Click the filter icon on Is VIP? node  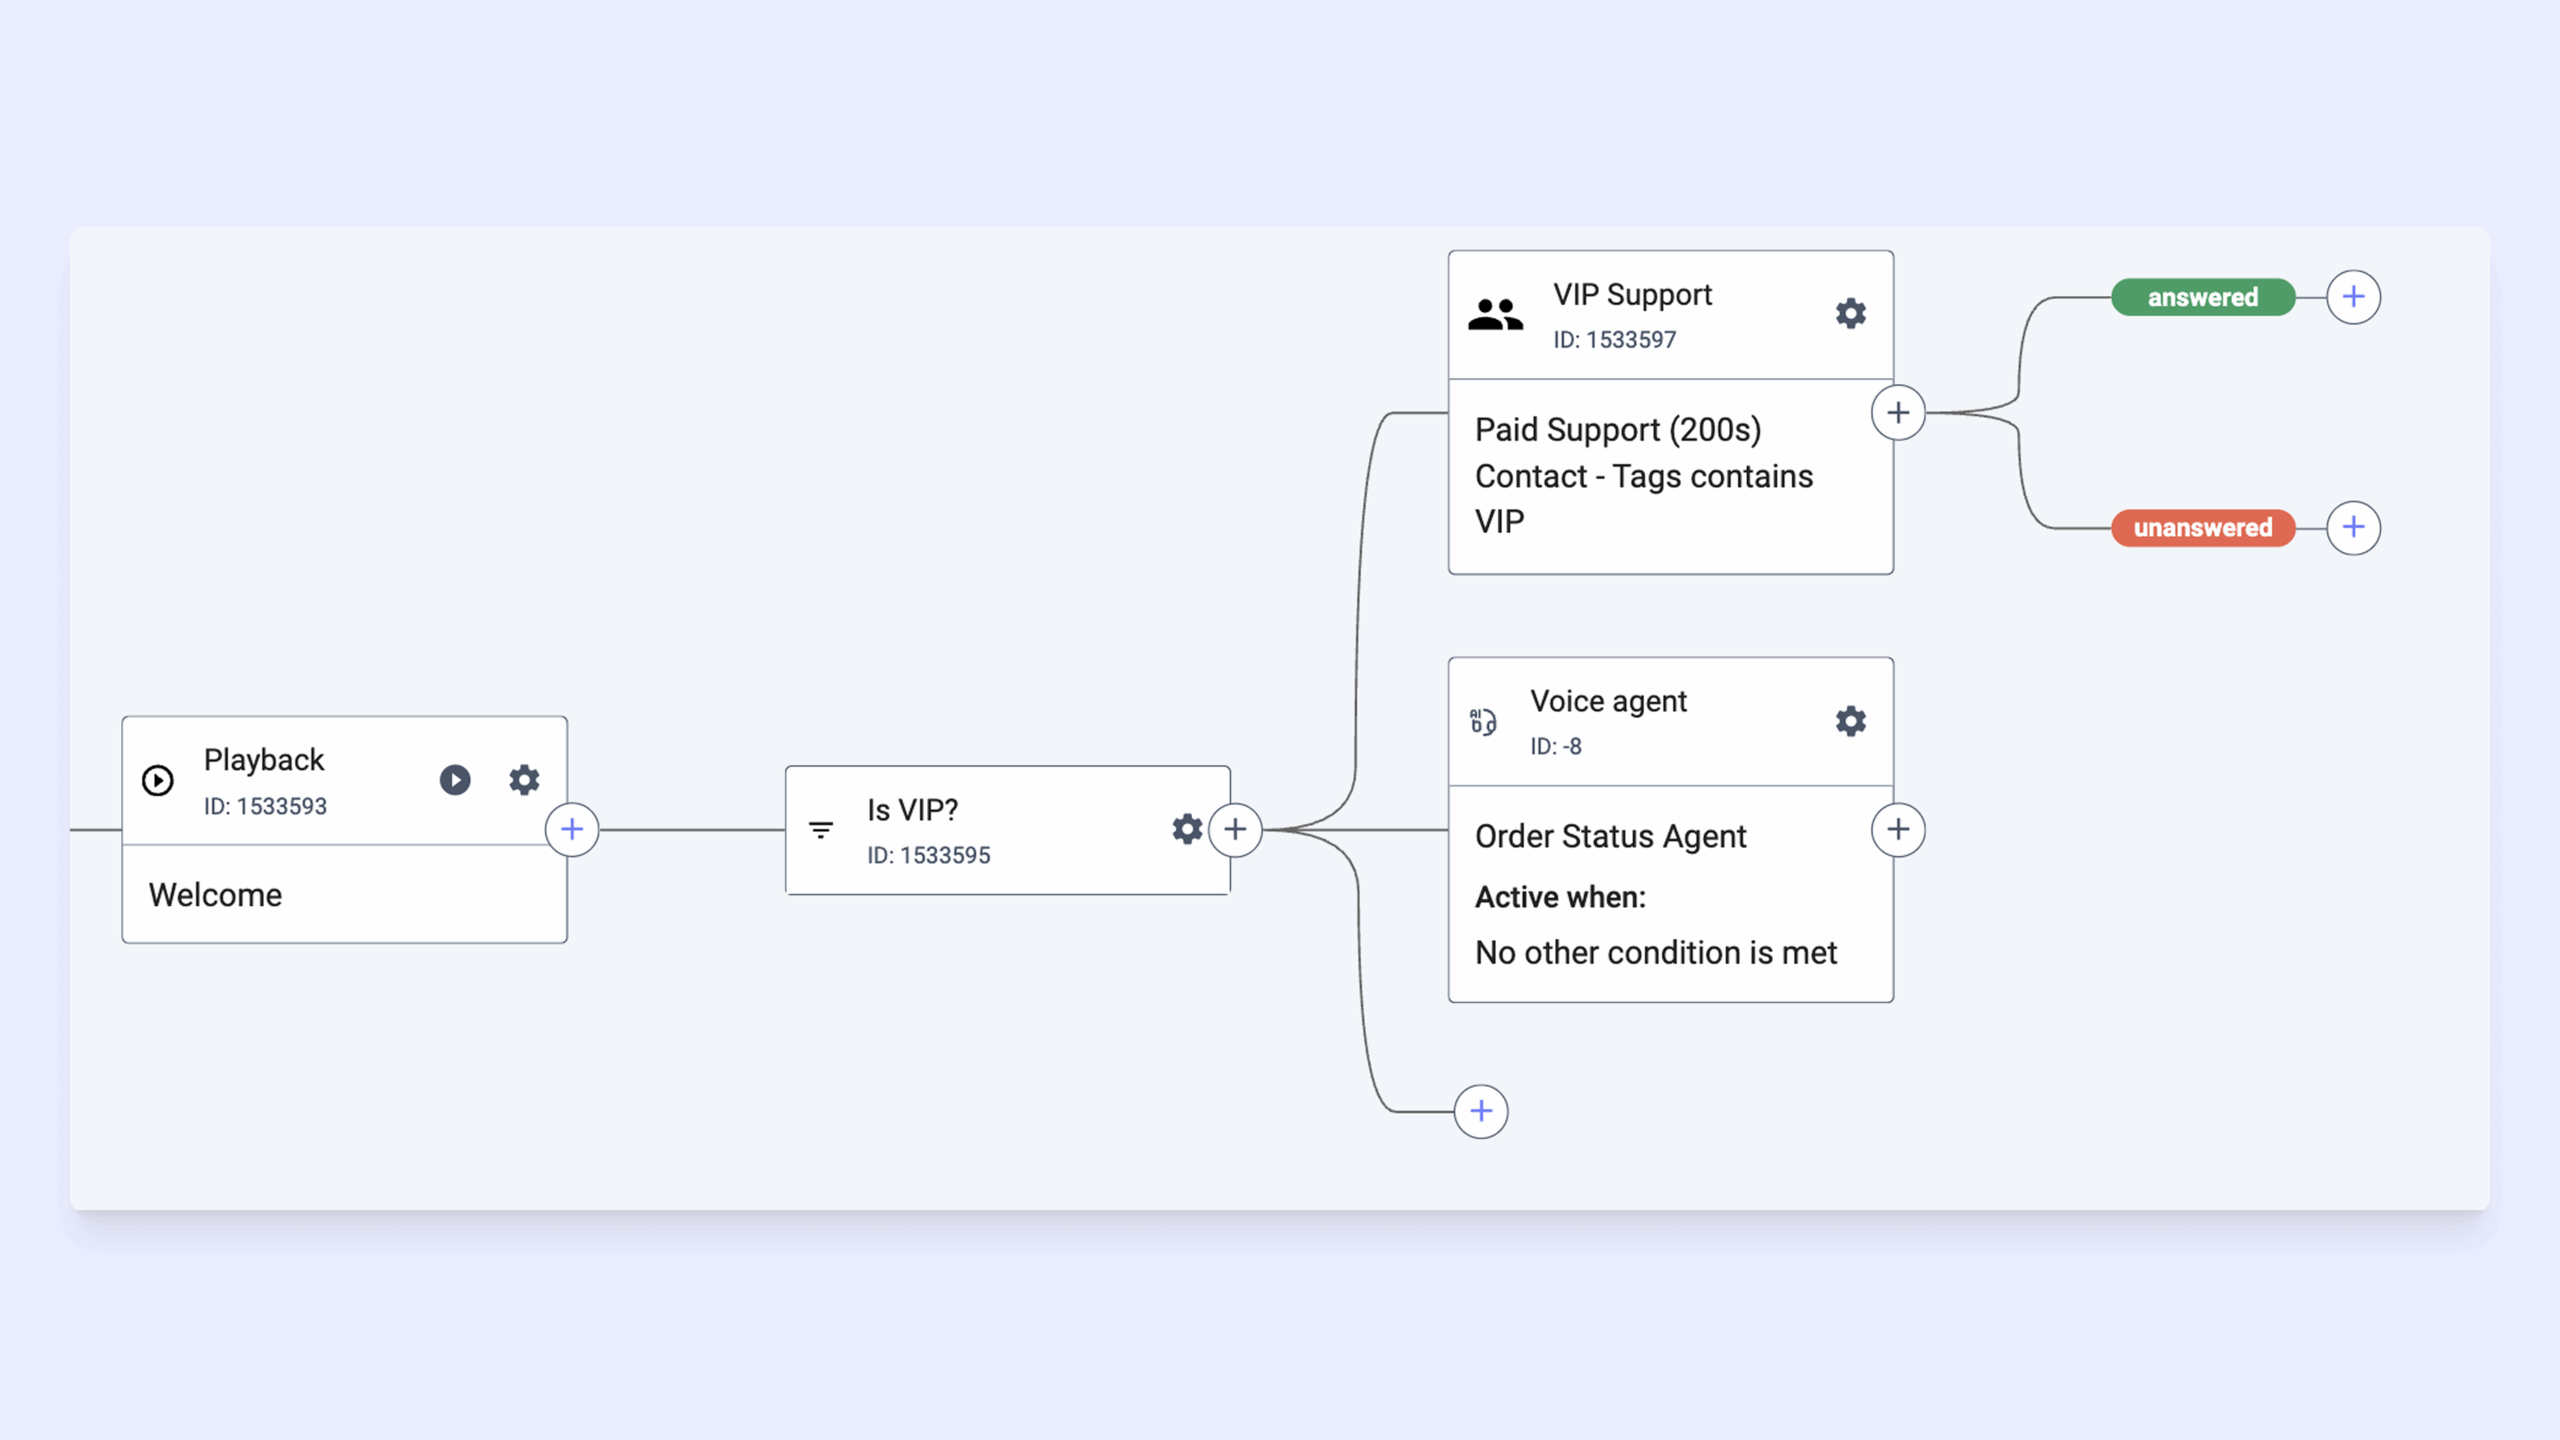(x=821, y=830)
